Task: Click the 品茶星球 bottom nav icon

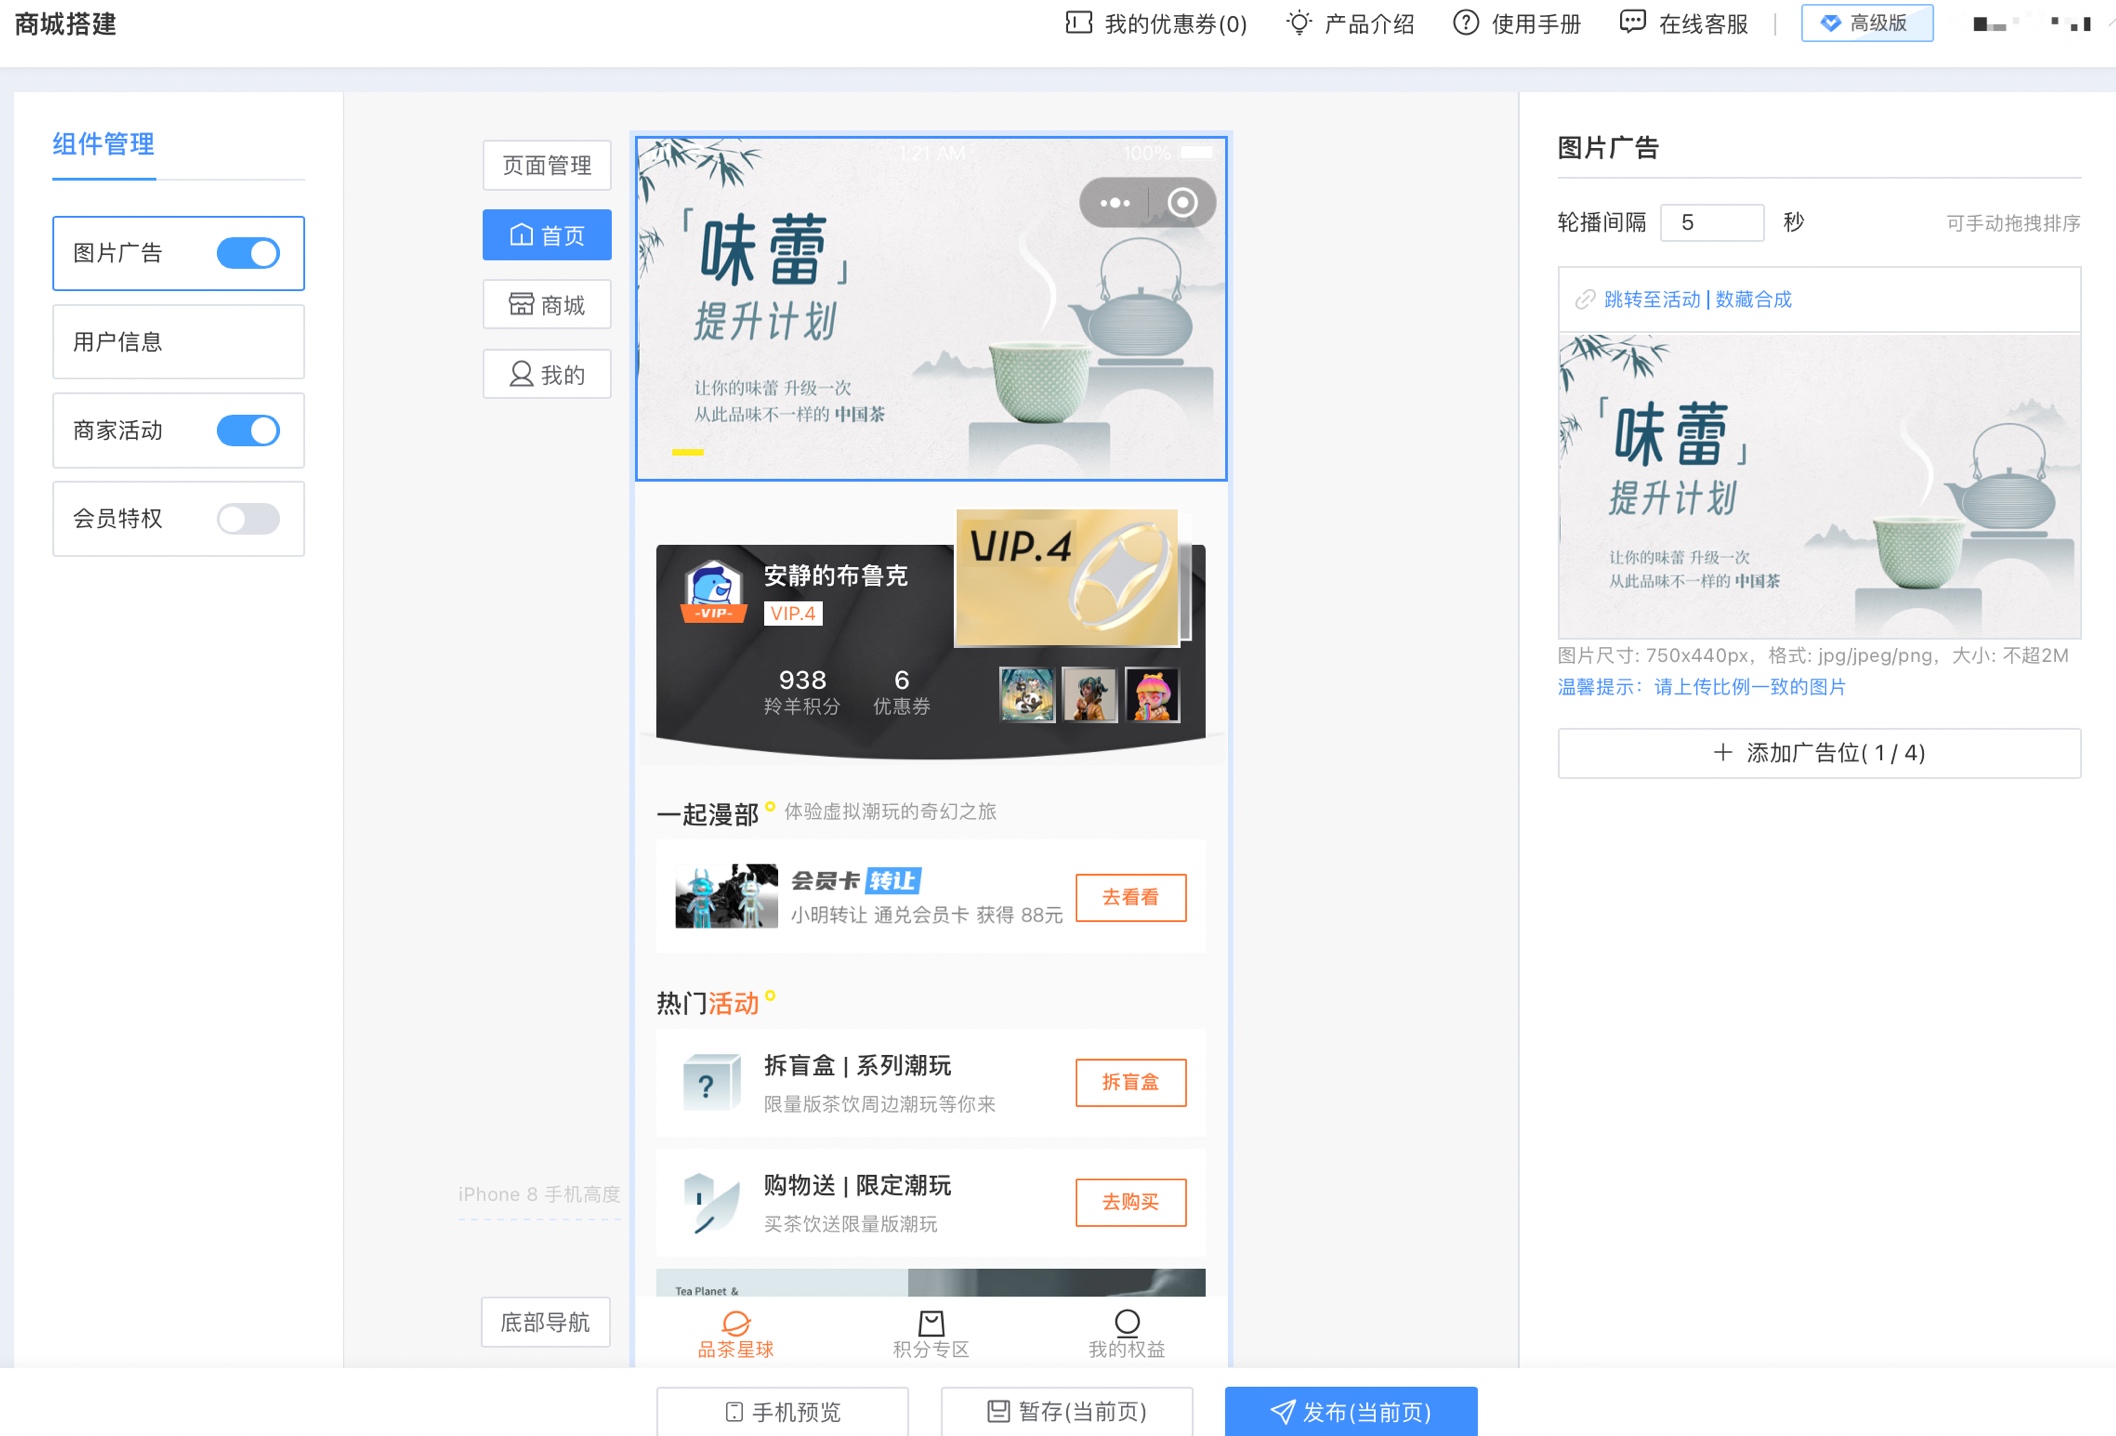Action: [x=736, y=1323]
